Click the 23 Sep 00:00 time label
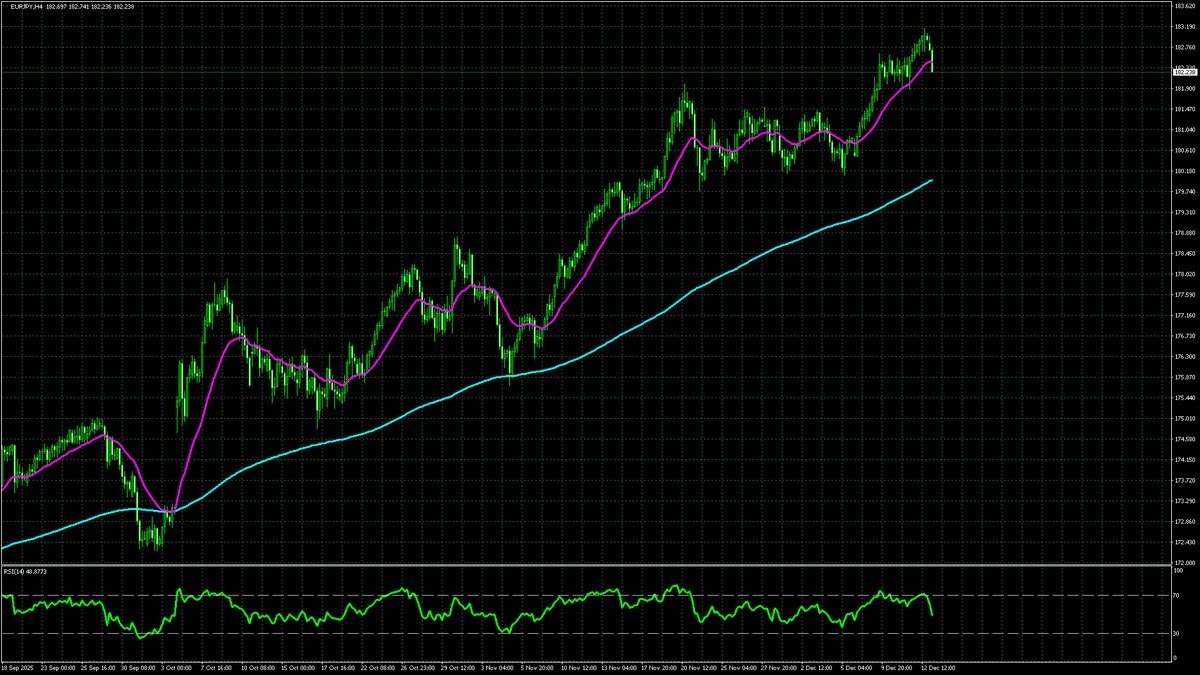 pos(60,666)
